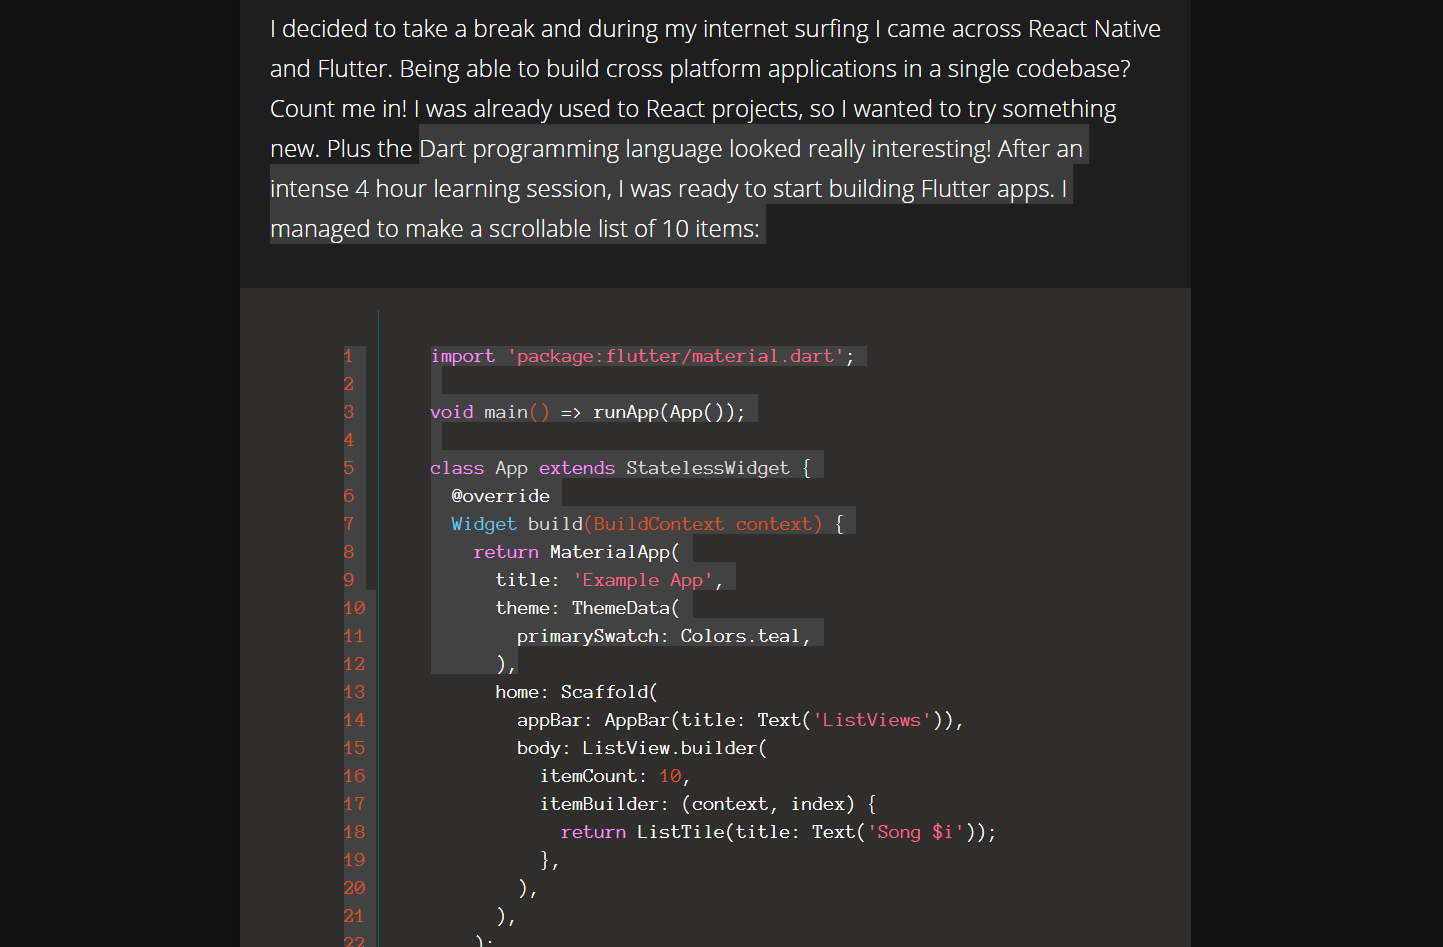The height and width of the screenshot is (947, 1443).
Task: Click line number 1 in the gutter
Action: [x=348, y=356]
